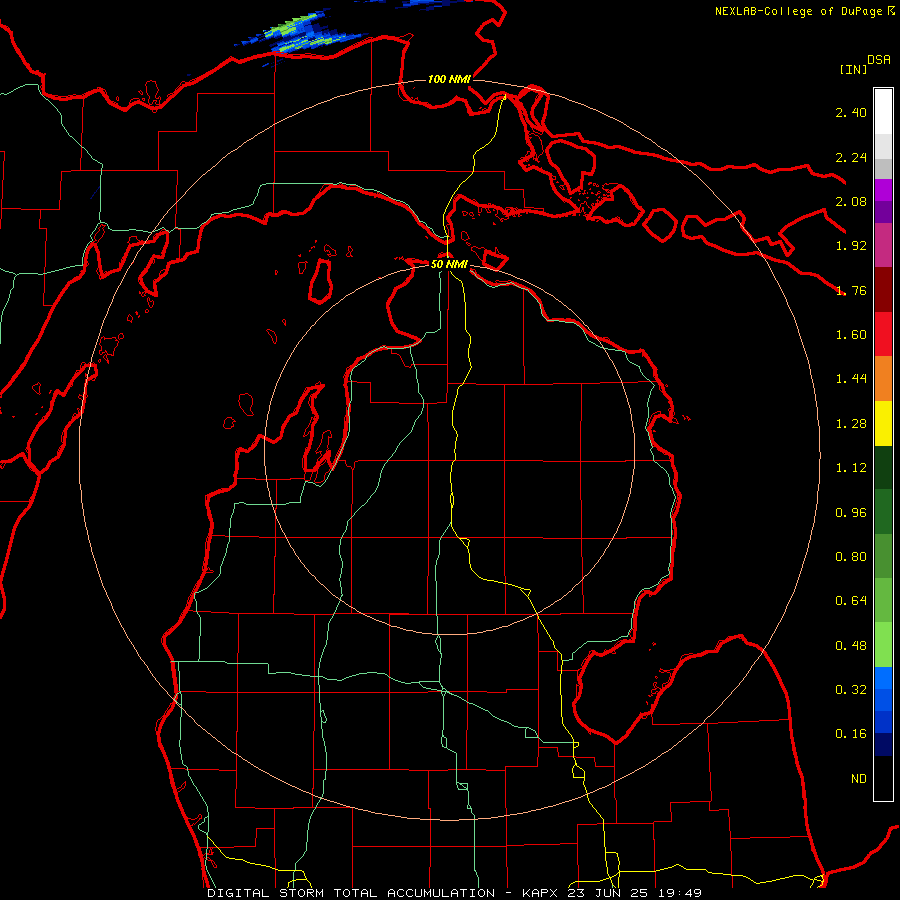Pick the light blue swatch above 0.32
This screenshot has width=900, height=900.
click(883, 678)
